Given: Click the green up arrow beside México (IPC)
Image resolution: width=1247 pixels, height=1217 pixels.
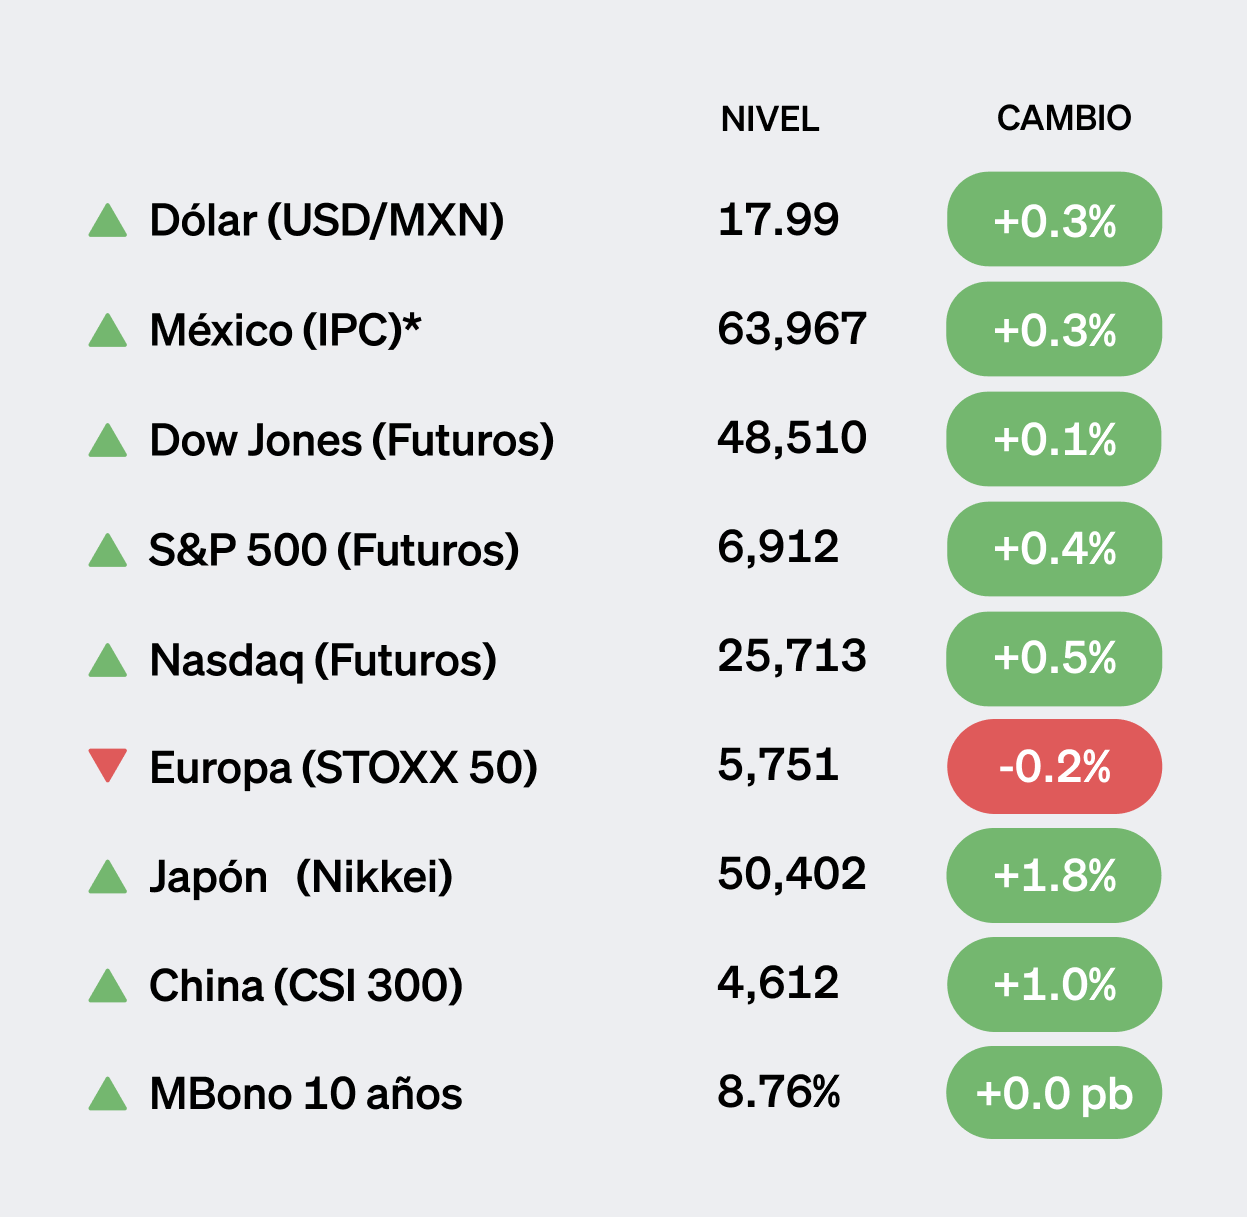Looking at the screenshot, I should [108, 331].
